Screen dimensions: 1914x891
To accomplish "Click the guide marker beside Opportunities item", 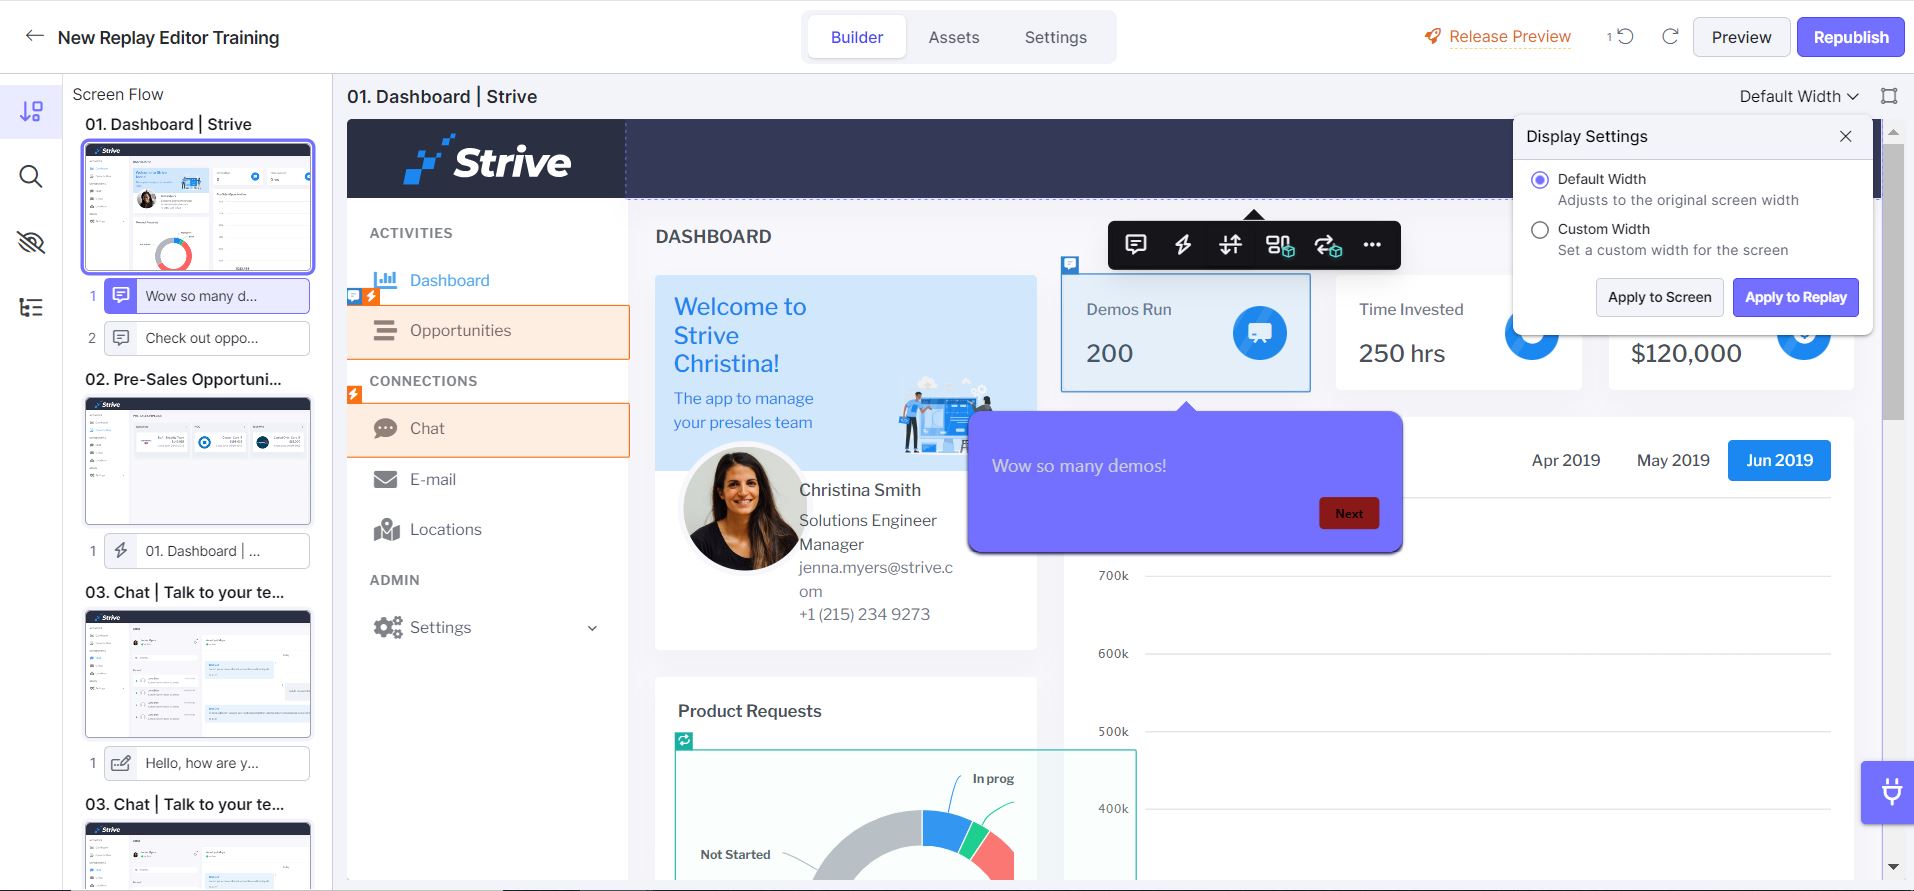I will [353, 296].
